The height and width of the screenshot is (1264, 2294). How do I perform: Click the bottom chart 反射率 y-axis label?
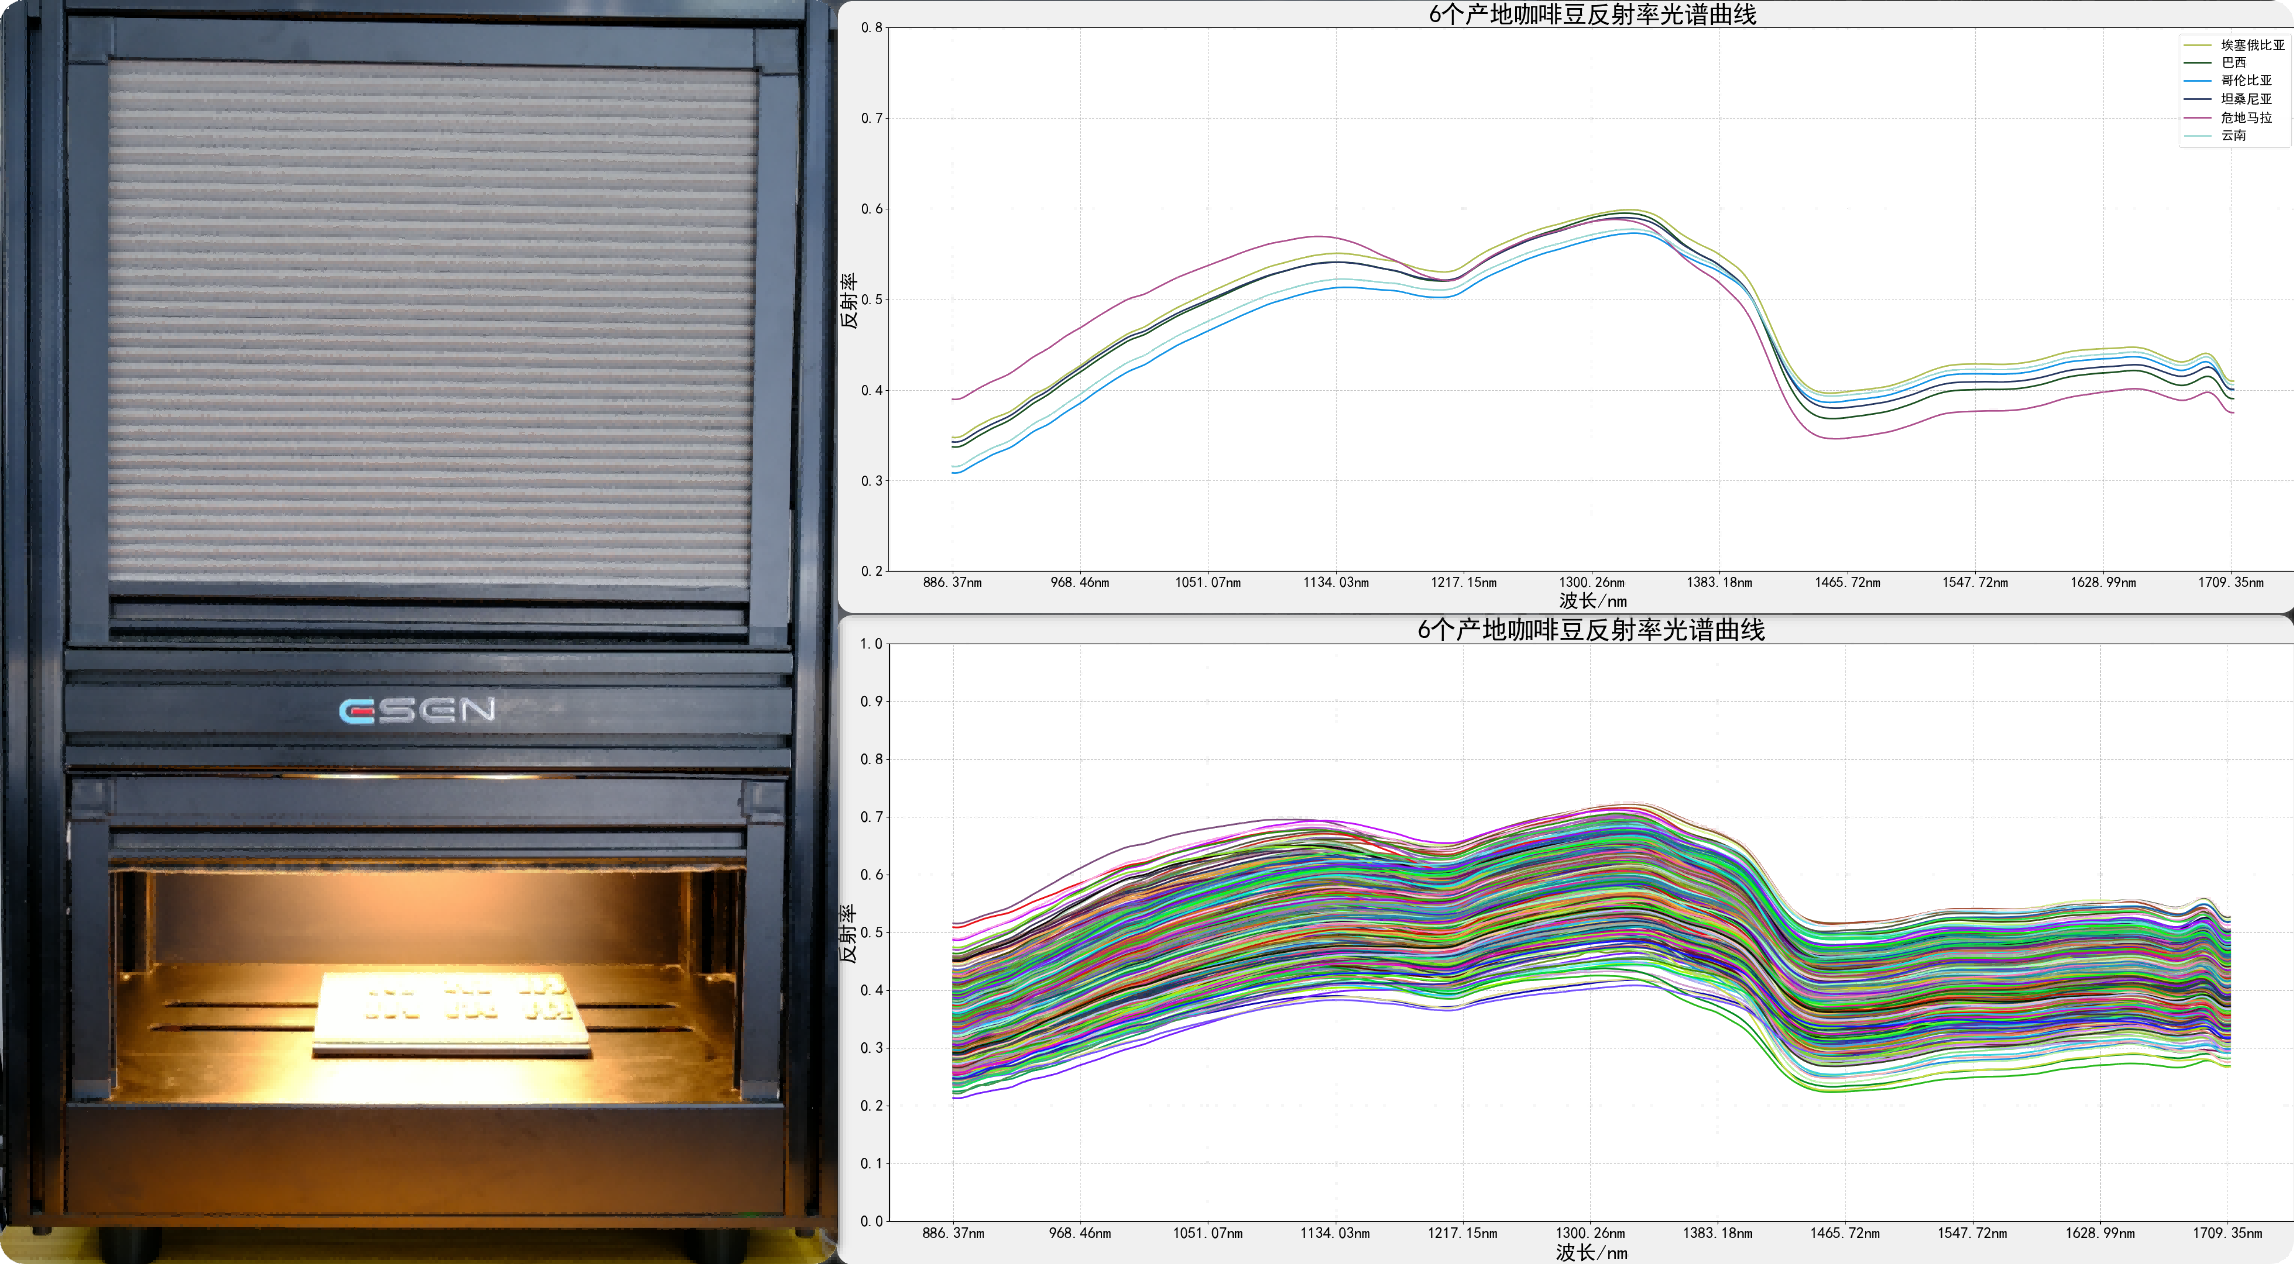pos(847,933)
